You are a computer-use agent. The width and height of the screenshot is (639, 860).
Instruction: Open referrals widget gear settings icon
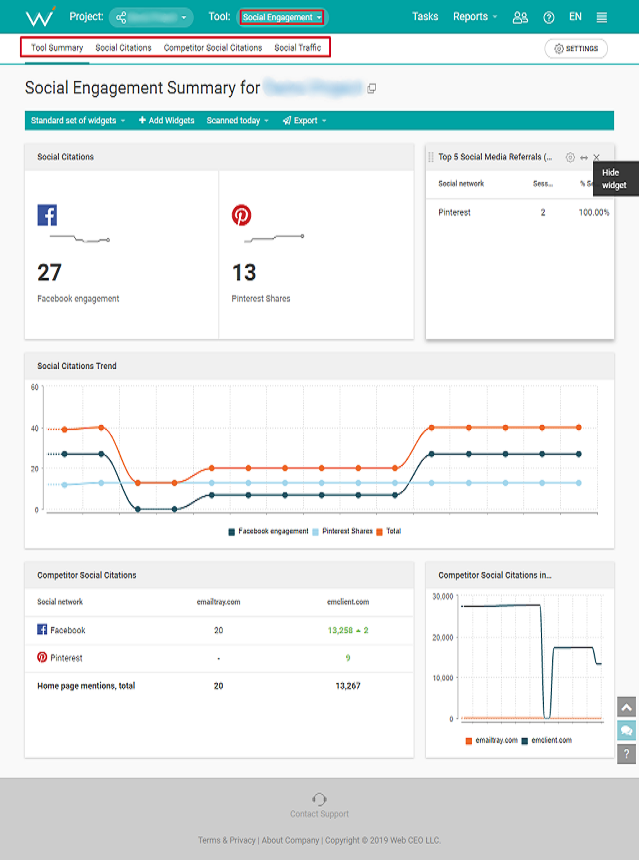pyautogui.click(x=570, y=157)
